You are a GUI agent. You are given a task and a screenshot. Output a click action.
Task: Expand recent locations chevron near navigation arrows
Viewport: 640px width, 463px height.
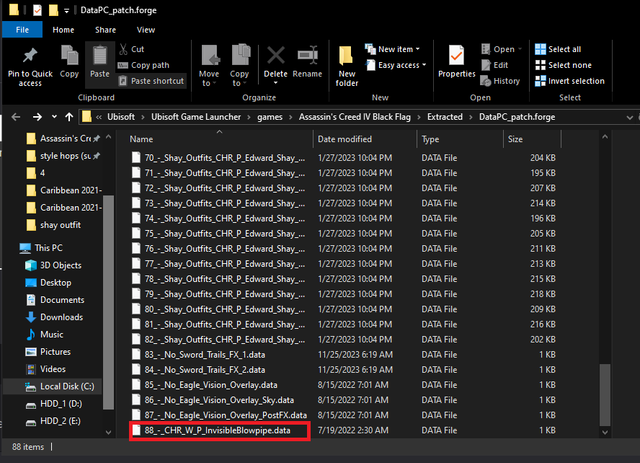click(54, 117)
